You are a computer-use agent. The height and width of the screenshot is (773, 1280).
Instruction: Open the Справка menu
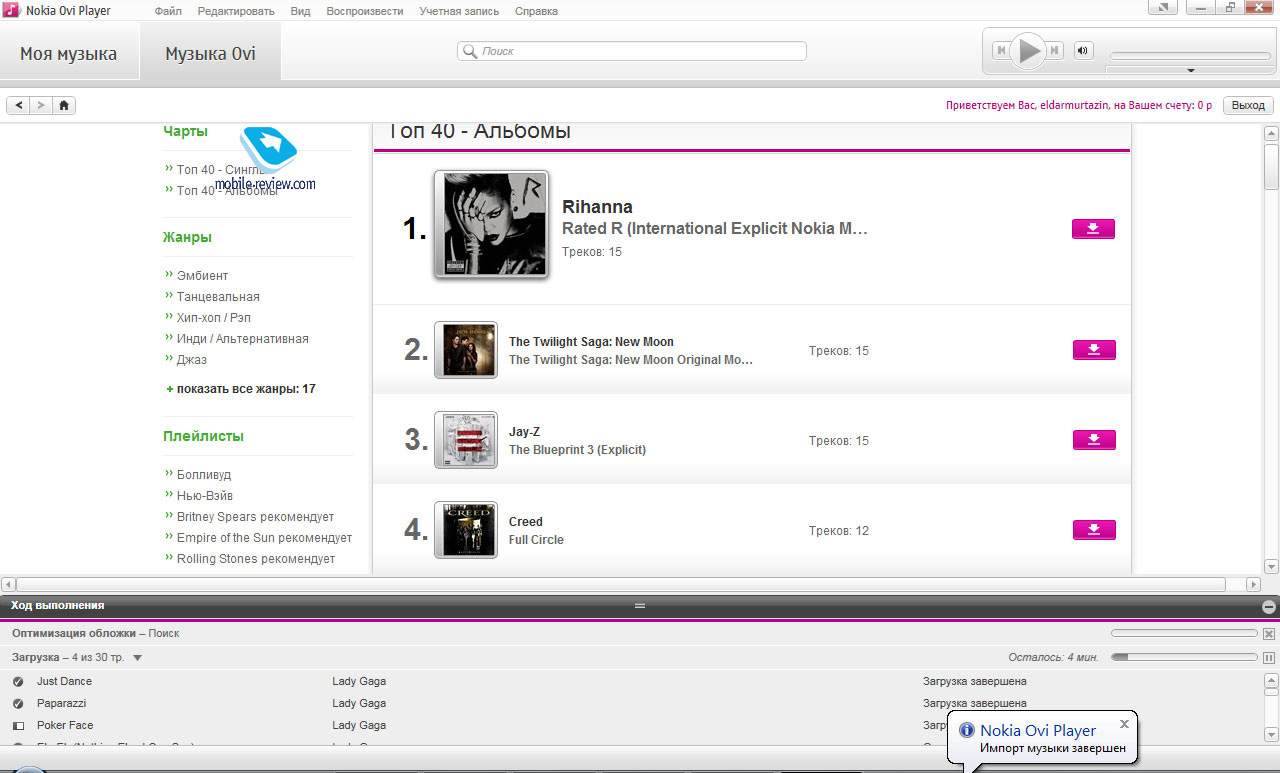pos(536,11)
